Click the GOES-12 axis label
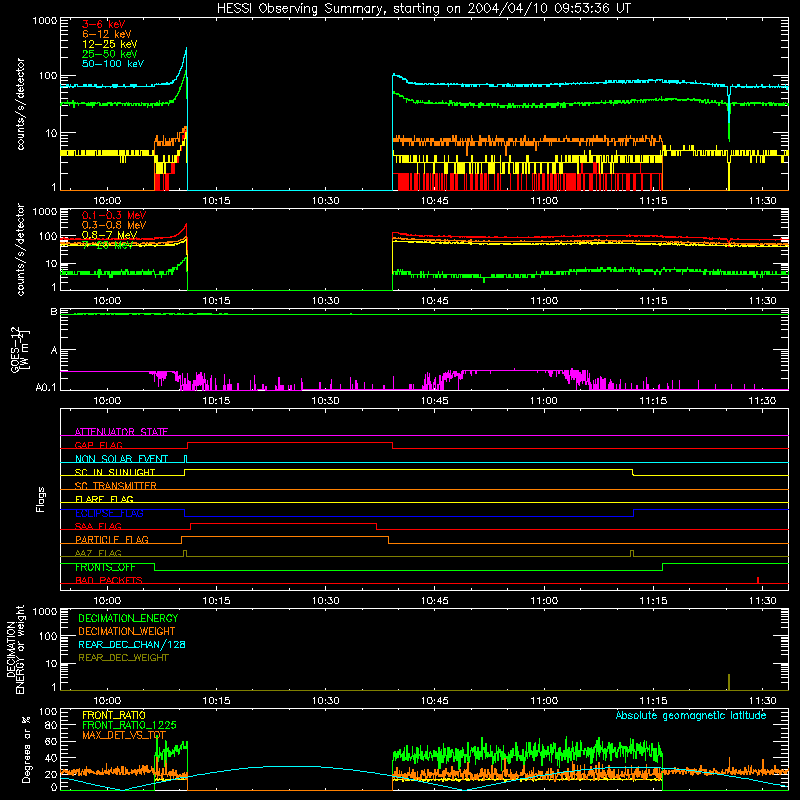 19,349
